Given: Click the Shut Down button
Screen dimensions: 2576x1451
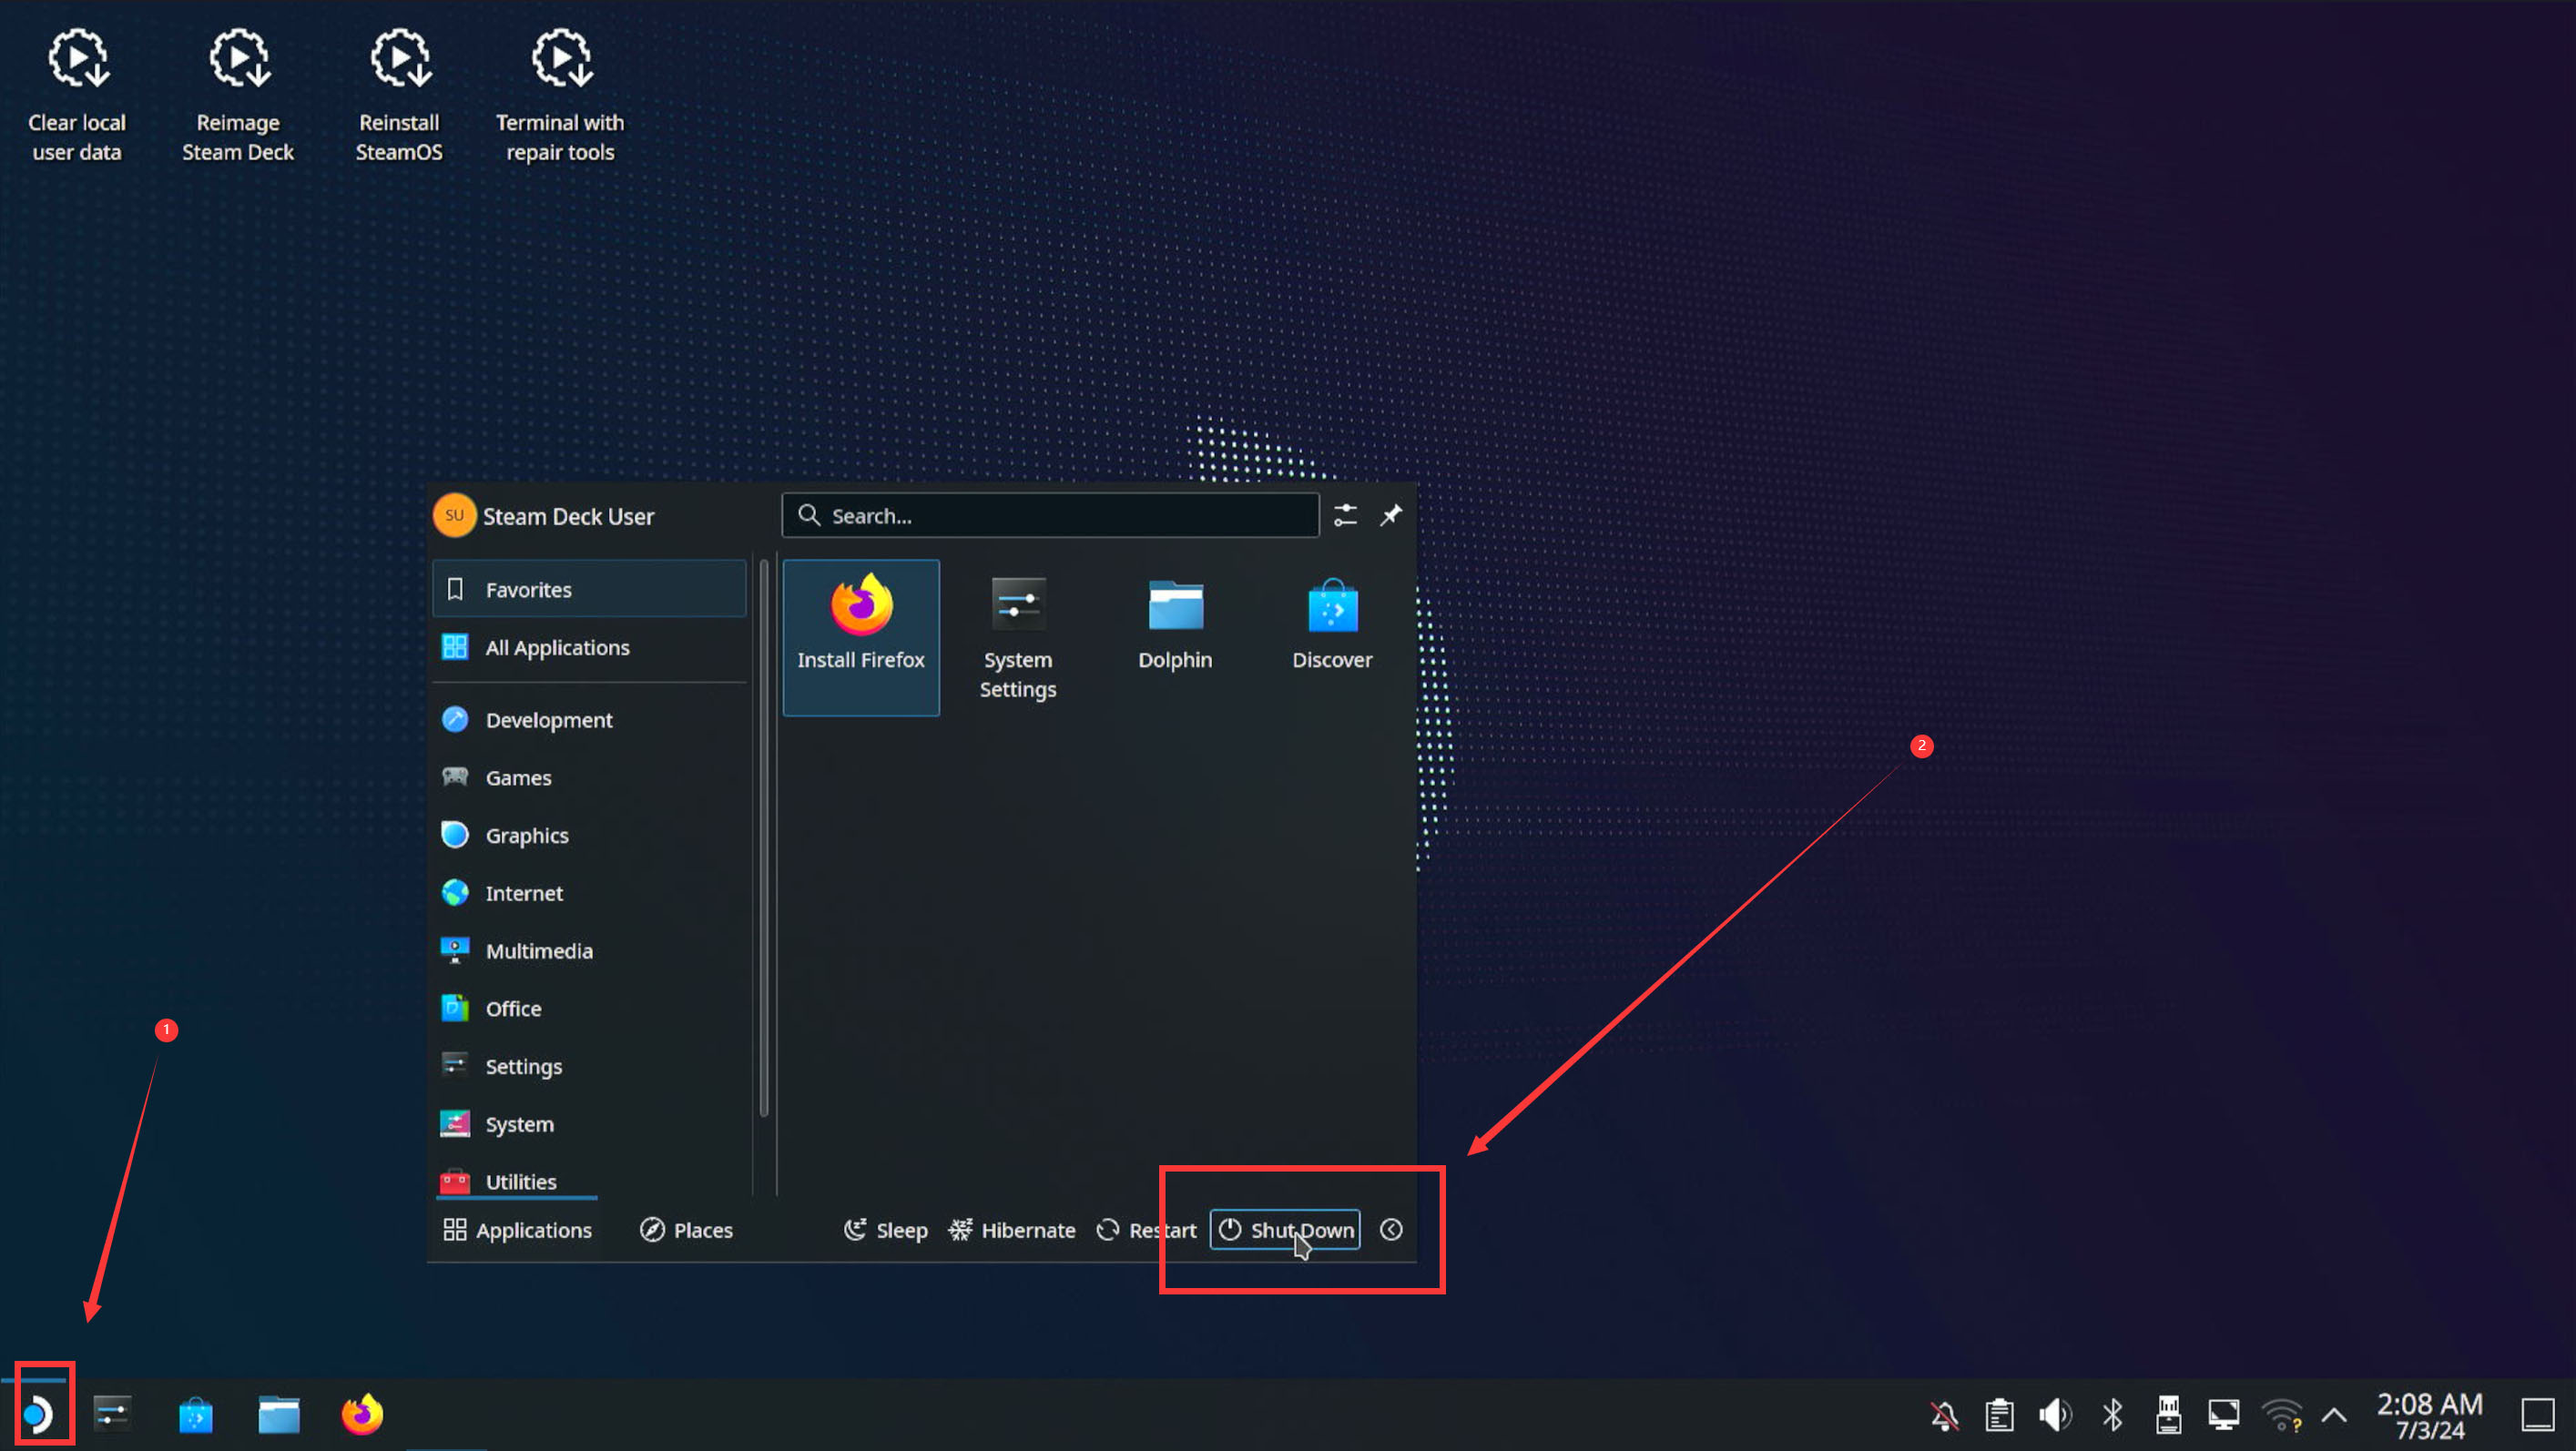Looking at the screenshot, I should coord(1285,1230).
